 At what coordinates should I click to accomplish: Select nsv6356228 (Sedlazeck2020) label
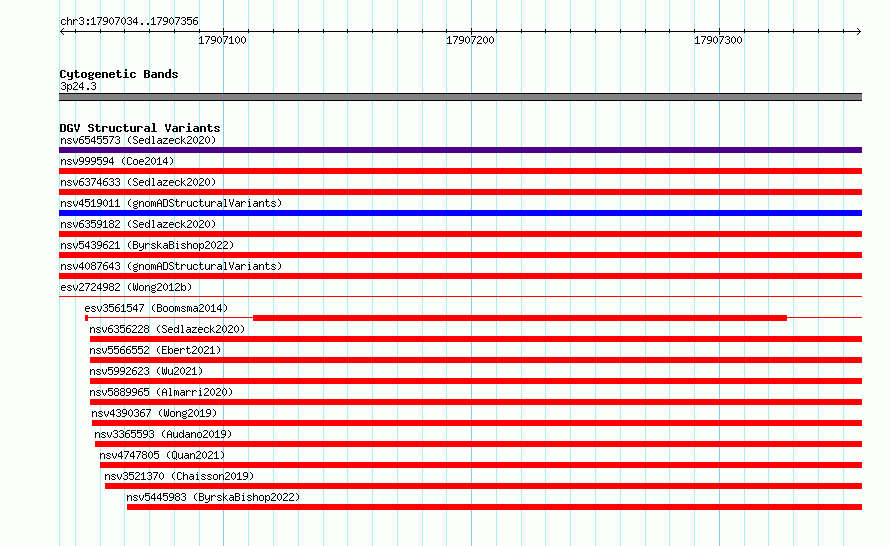point(167,329)
